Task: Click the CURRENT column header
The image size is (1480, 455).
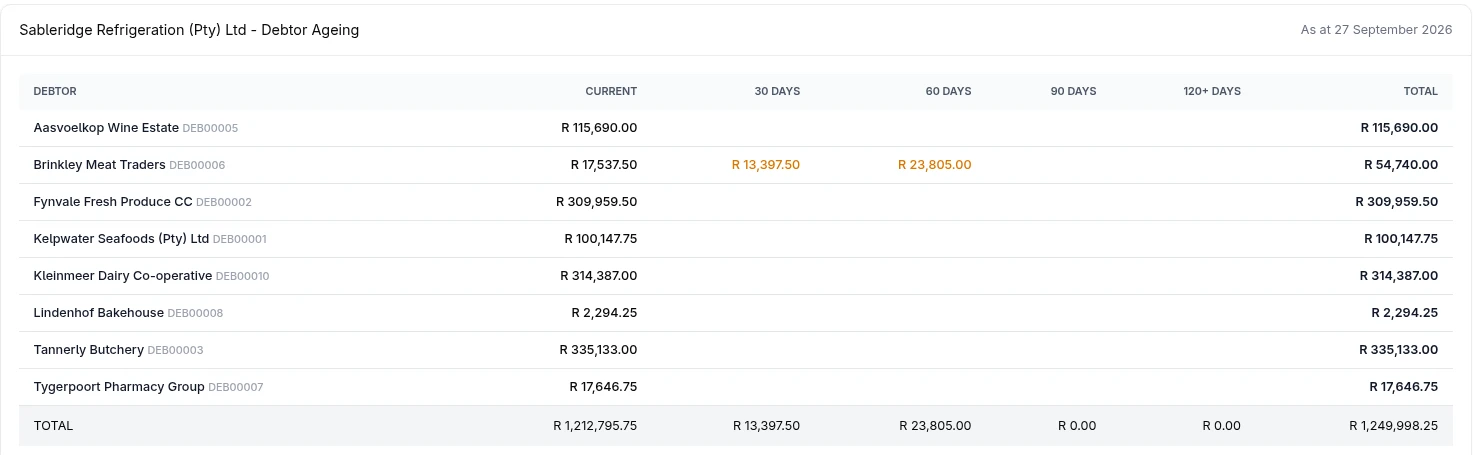Action: pos(611,91)
